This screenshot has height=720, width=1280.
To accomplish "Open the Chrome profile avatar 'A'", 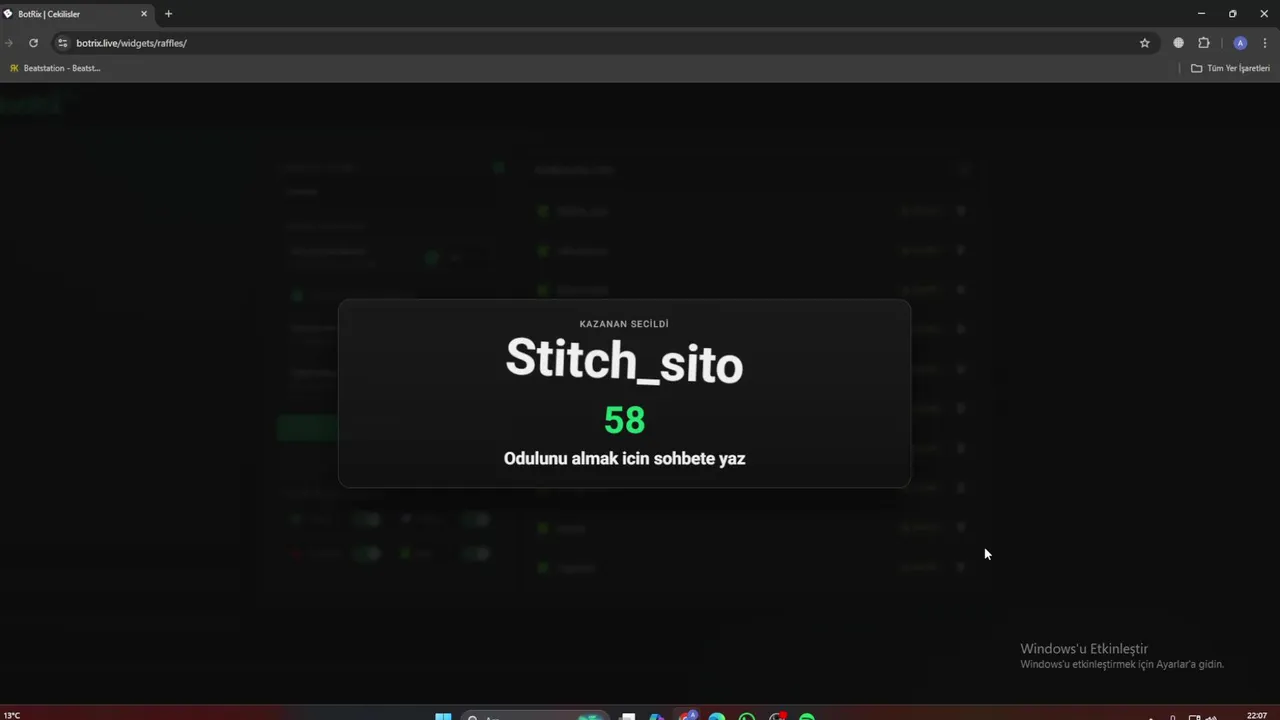I will tap(1240, 43).
